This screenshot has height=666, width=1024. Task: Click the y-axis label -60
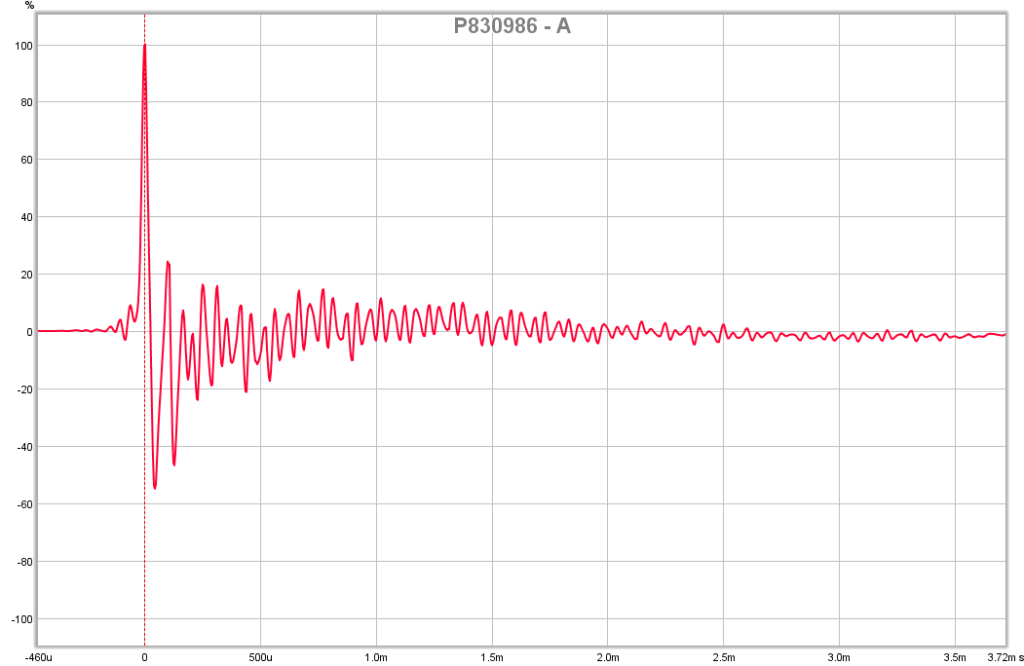coord(25,505)
